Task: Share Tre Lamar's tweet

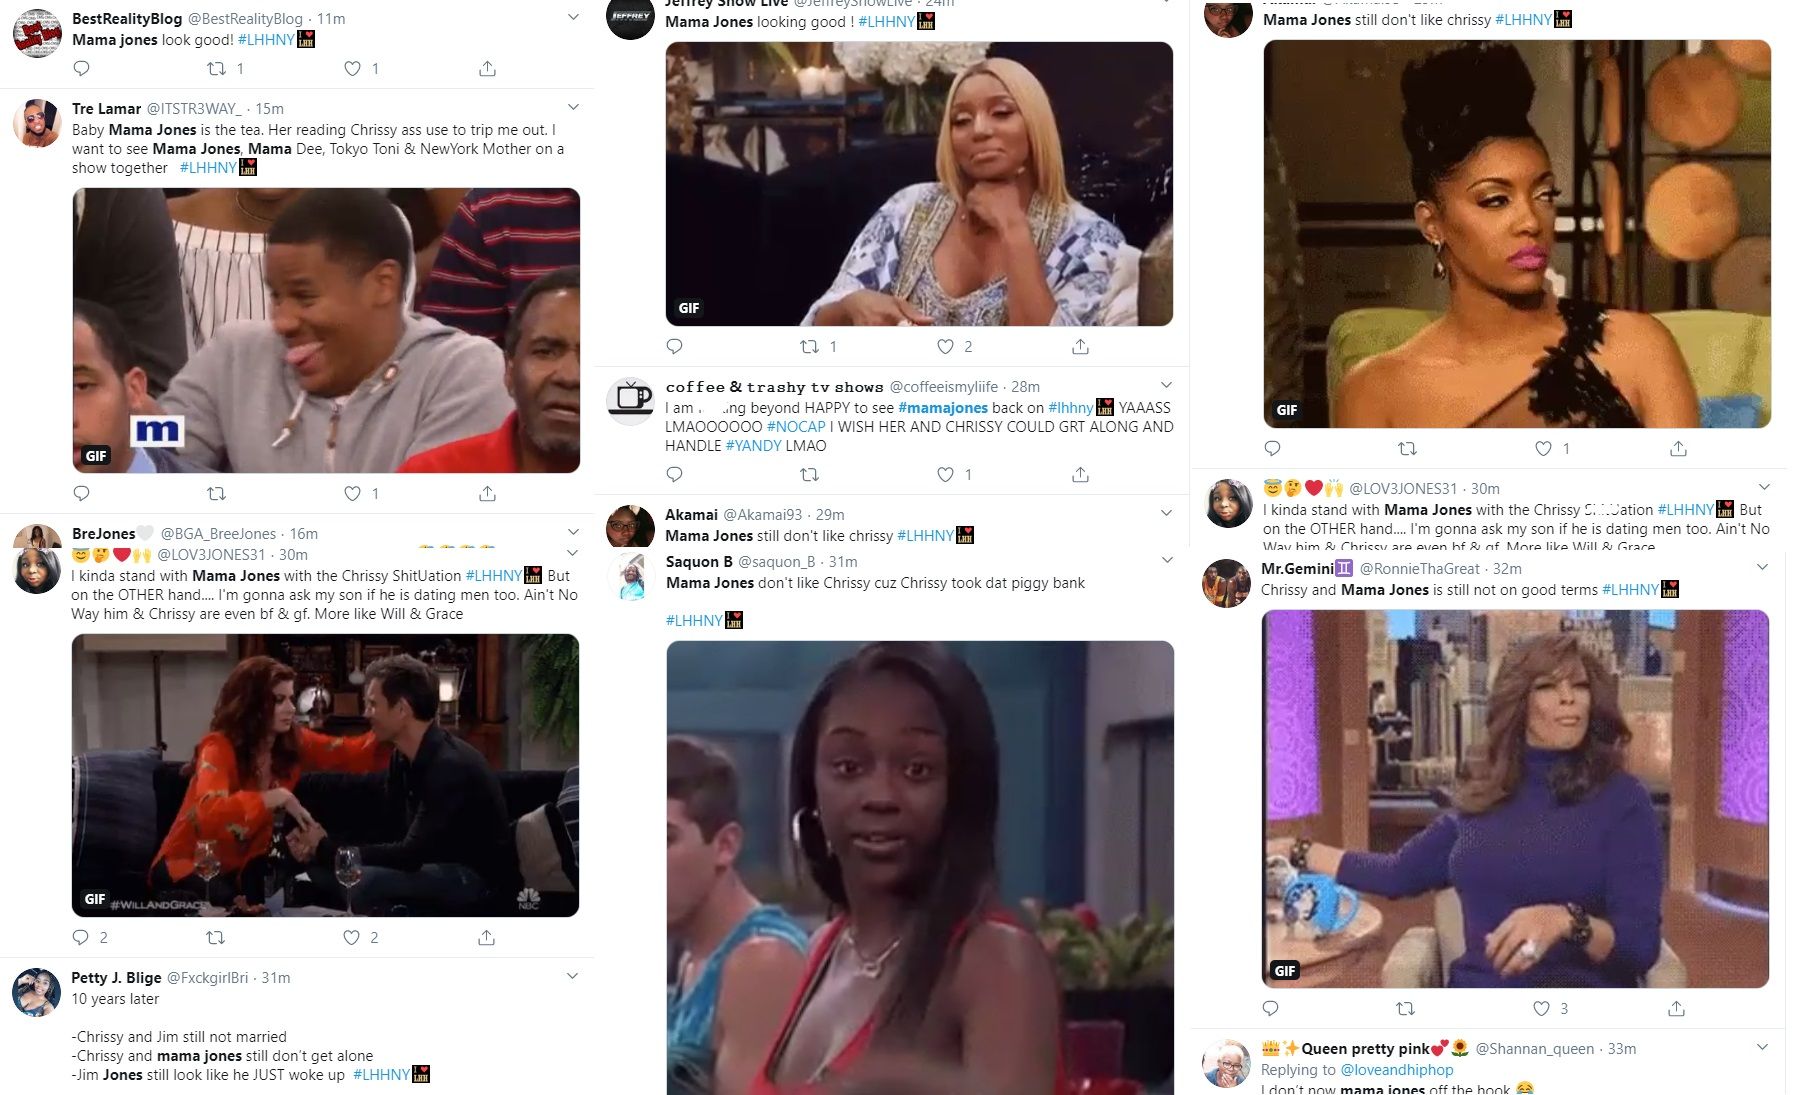Action: pos(487,493)
